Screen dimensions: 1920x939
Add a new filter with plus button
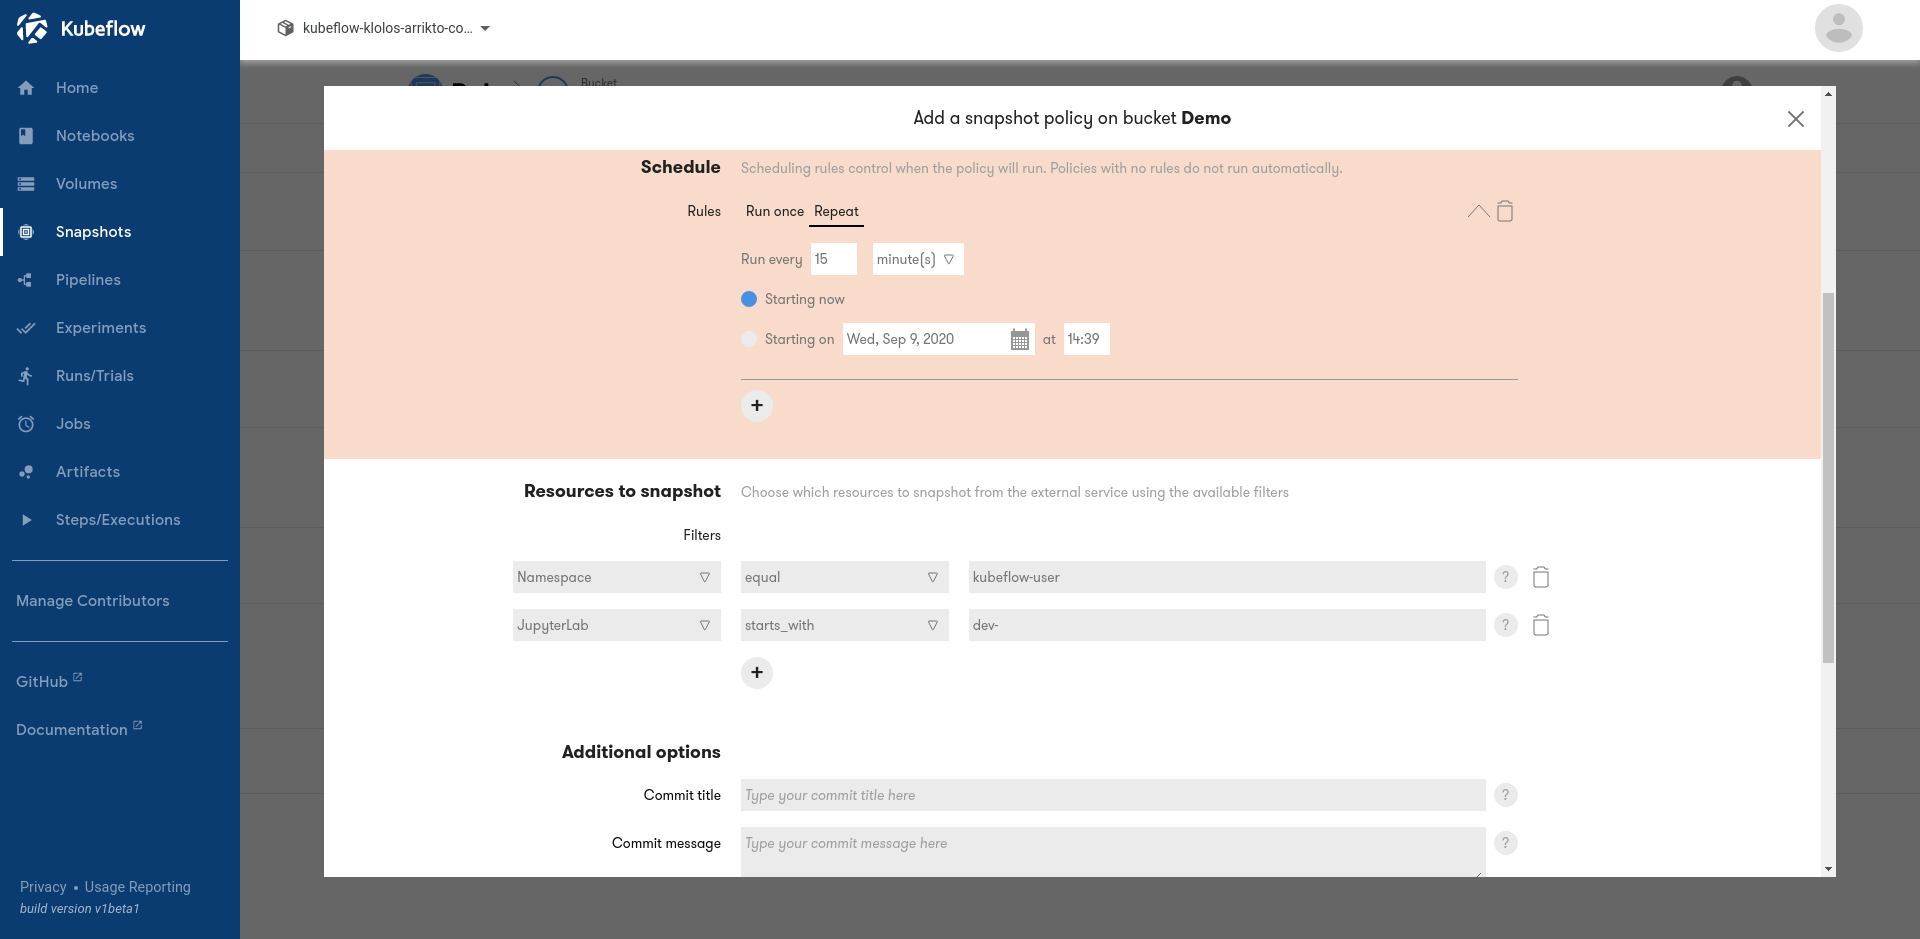coord(757,672)
